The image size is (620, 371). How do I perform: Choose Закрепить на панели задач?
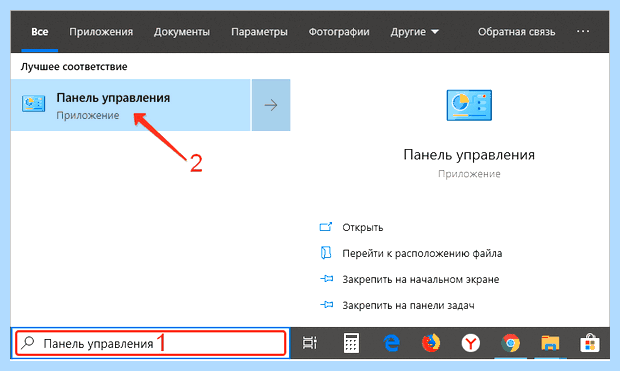[x=408, y=305]
